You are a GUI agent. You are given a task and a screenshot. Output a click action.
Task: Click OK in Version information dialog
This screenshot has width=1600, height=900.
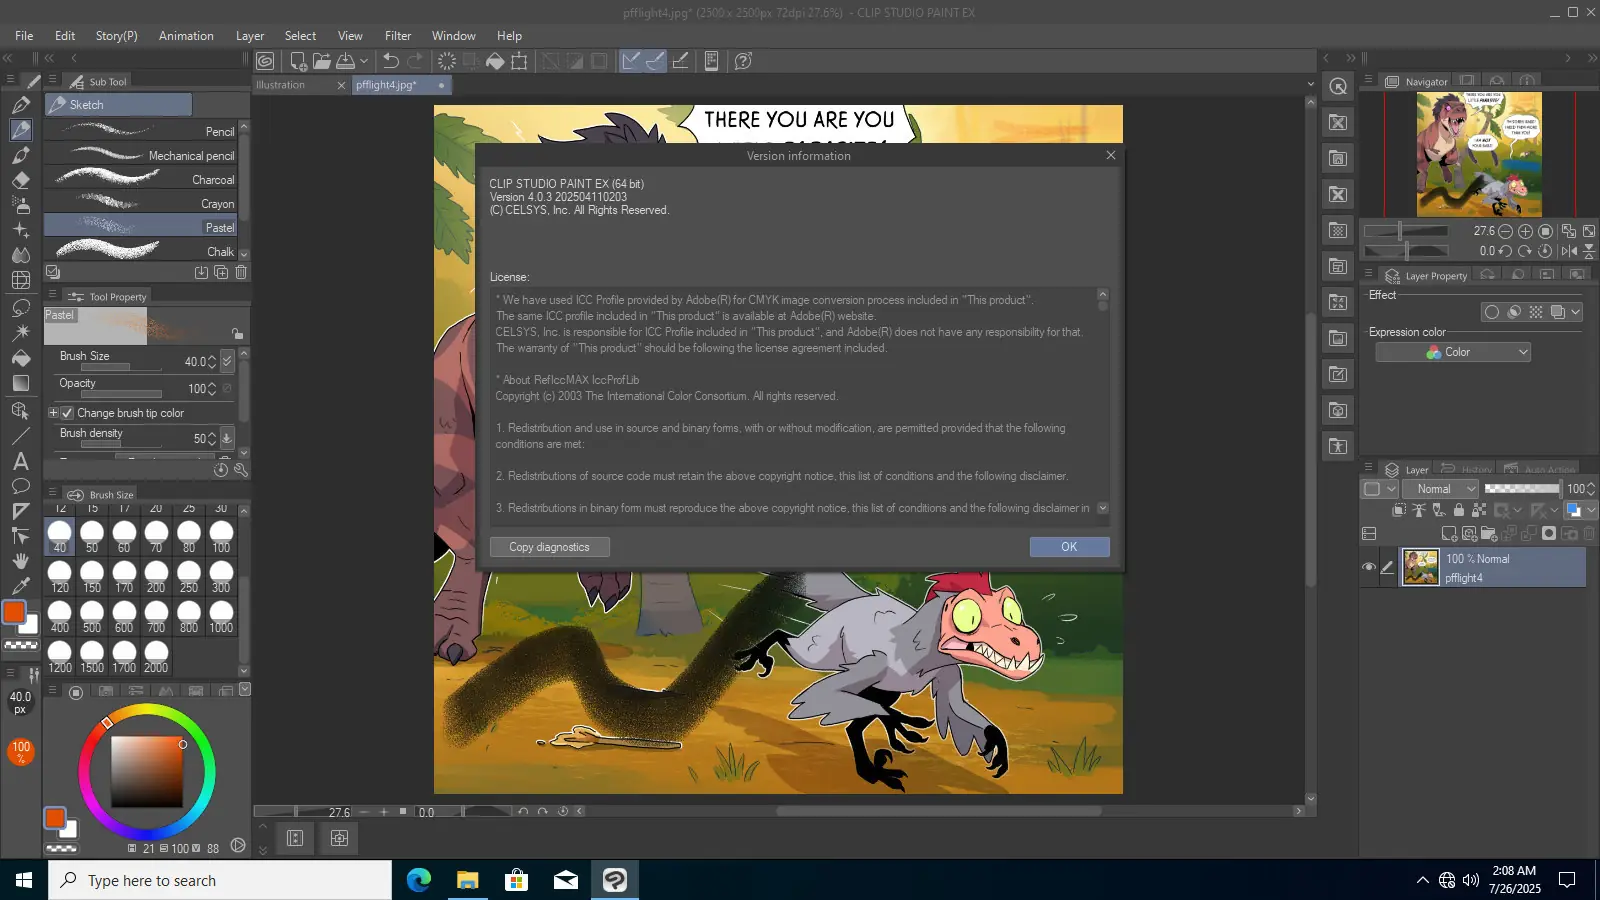click(1069, 547)
